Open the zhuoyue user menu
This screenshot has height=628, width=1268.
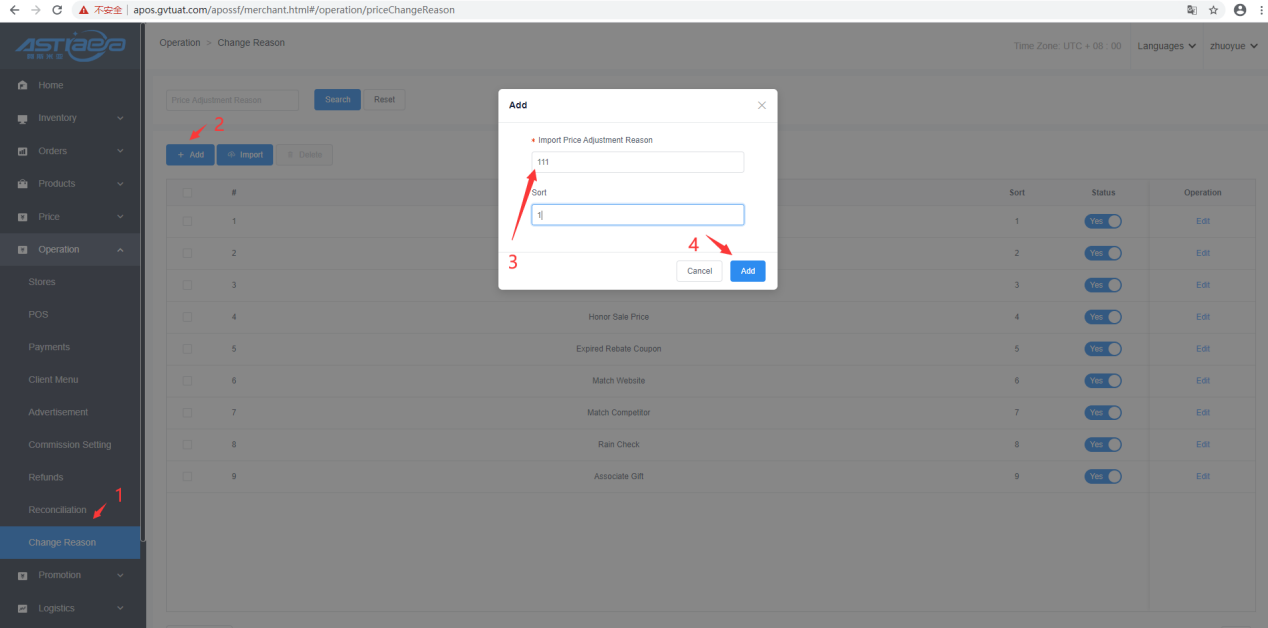click(x=1233, y=46)
